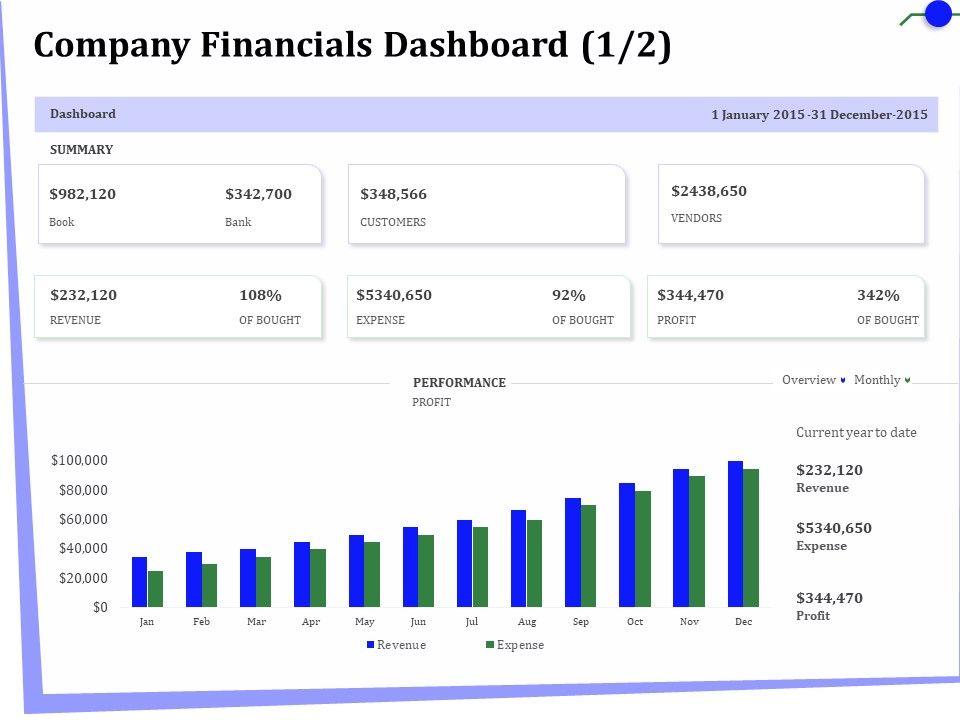
Task: Click the 108% of bought figure
Action: point(260,296)
